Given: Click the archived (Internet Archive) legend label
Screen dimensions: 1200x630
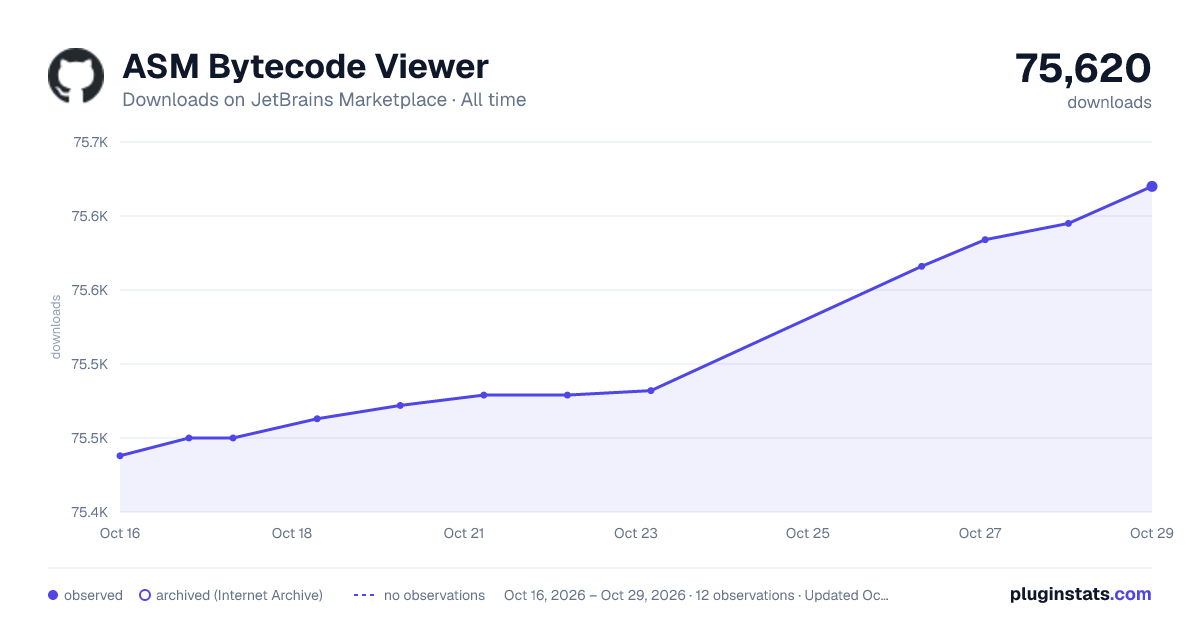Looking at the screenshot, I should [239, 595].
